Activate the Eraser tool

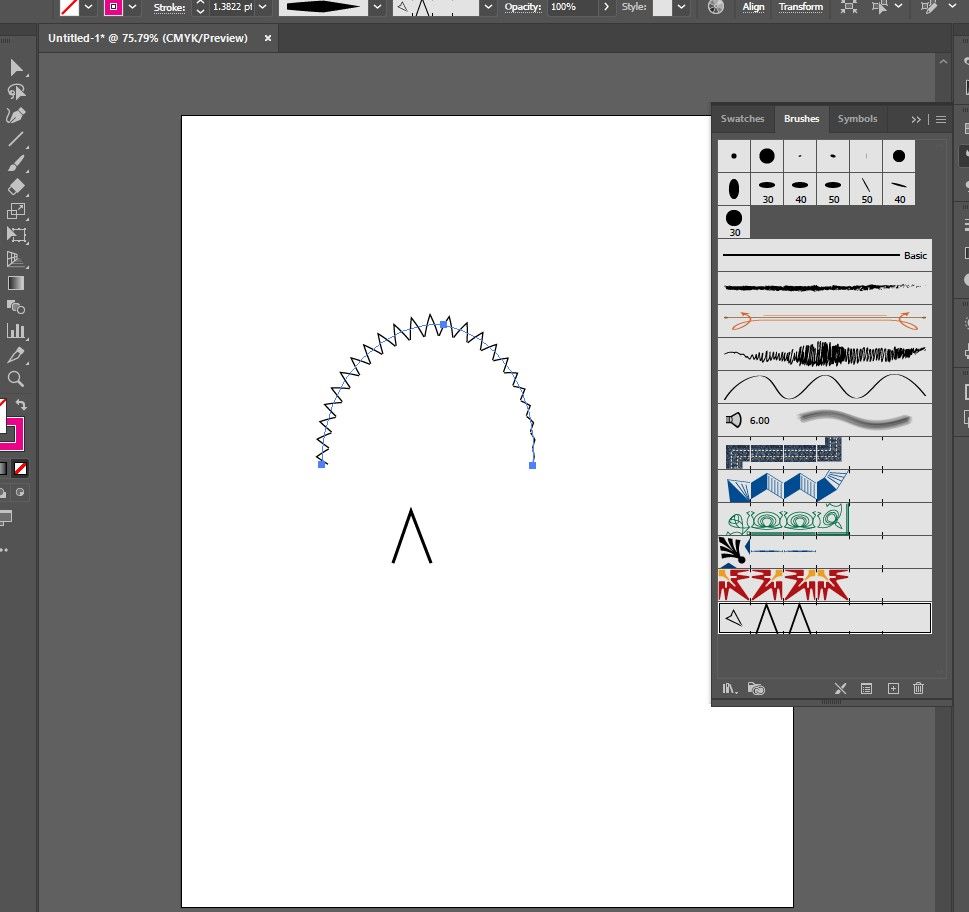[x=14, y=187]
